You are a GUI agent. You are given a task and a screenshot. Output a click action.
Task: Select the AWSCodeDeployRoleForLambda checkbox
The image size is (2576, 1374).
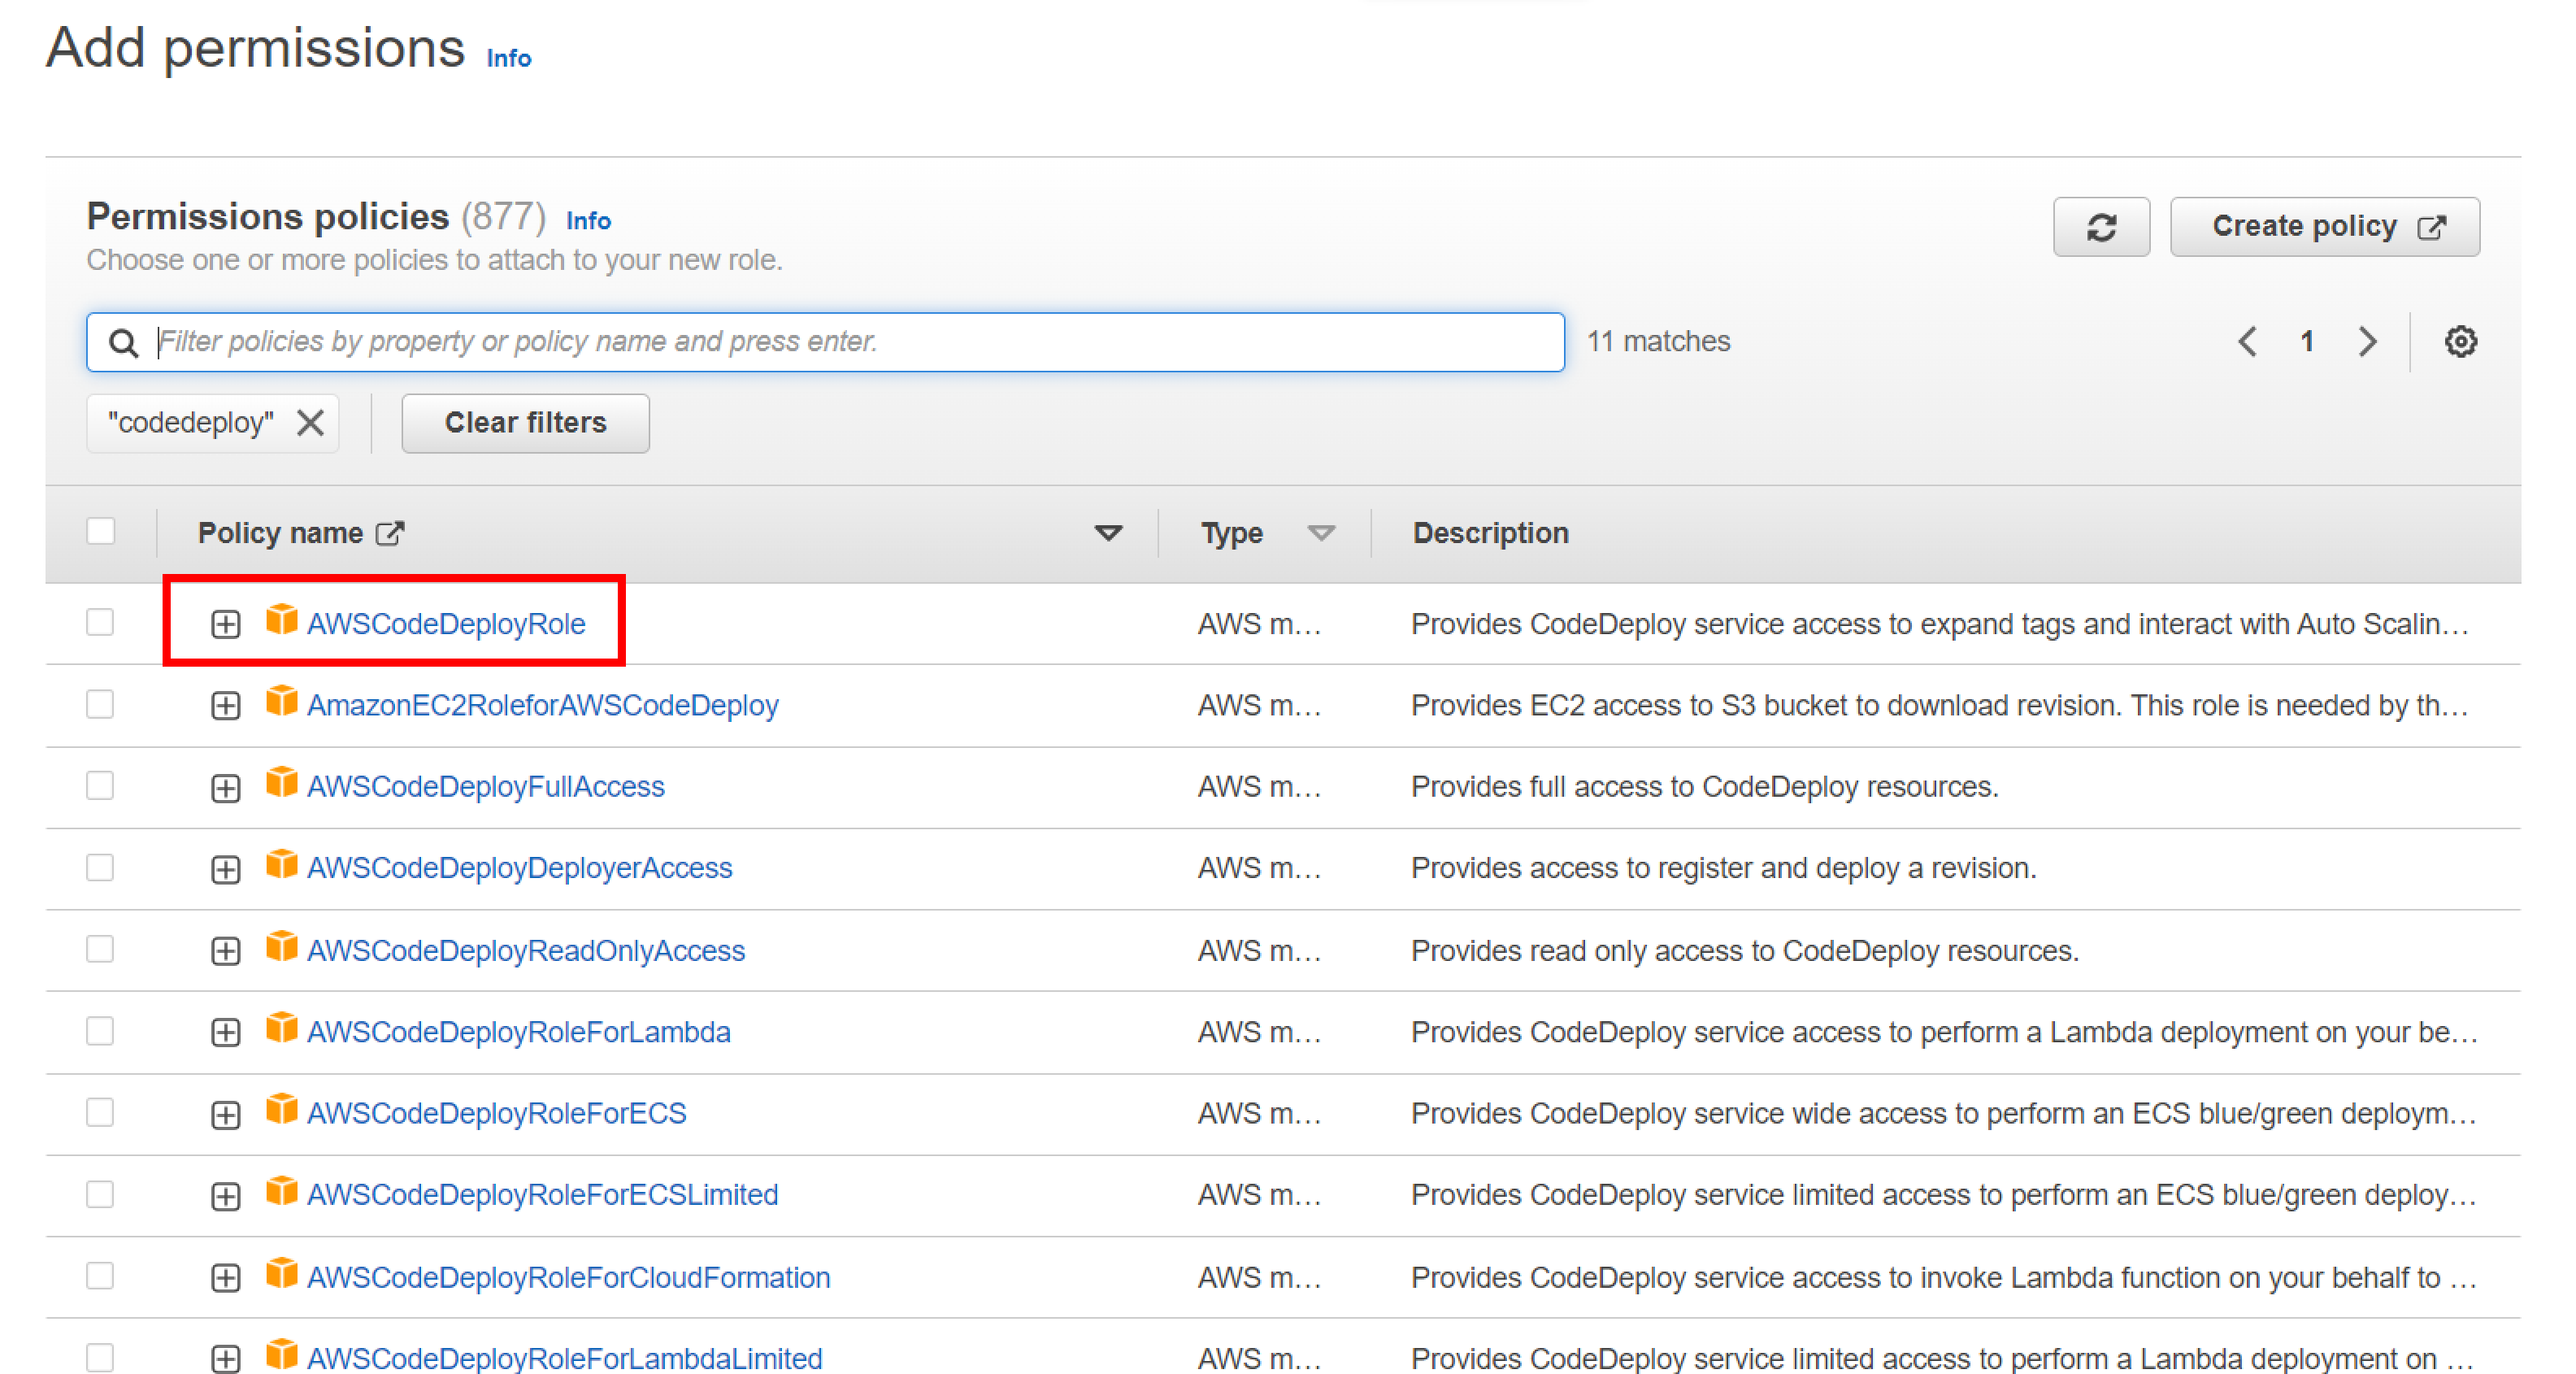tap(100, 1031)
